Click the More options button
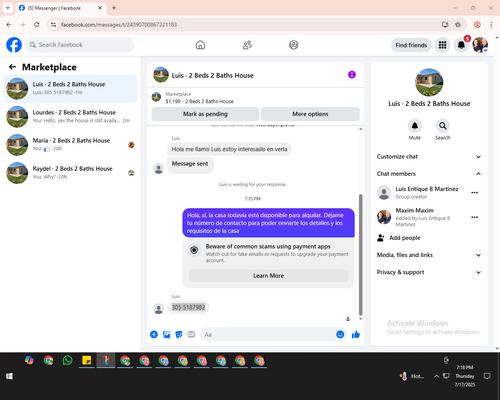 point(310,114)
